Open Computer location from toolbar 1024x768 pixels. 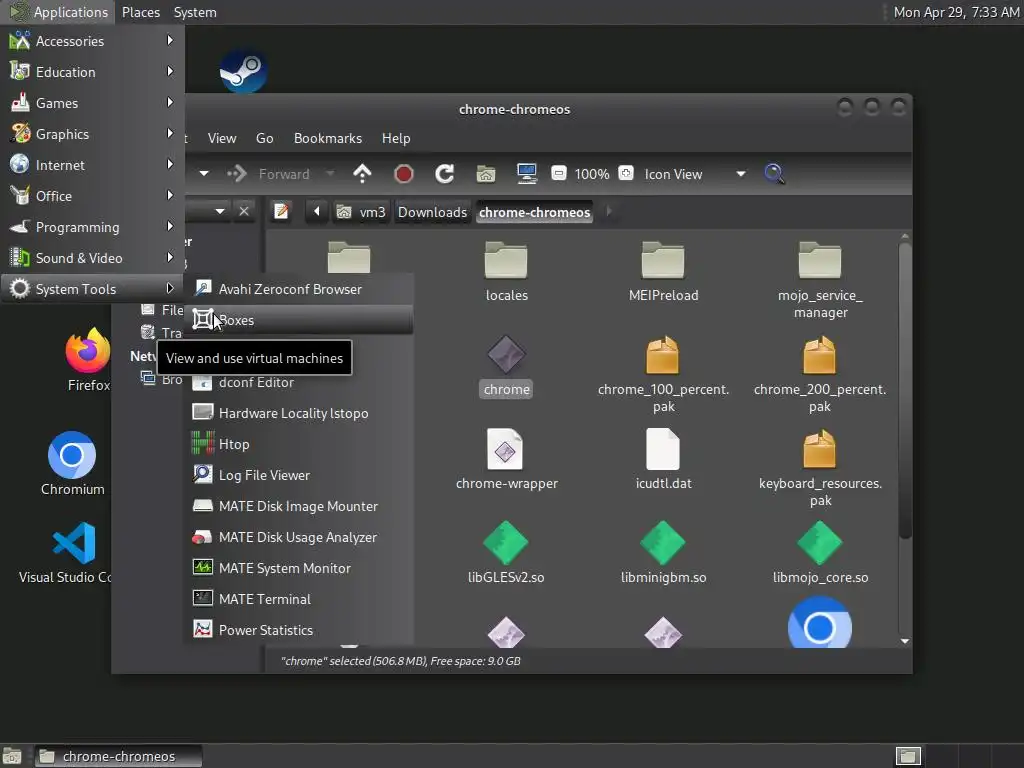tap(526, 174)
